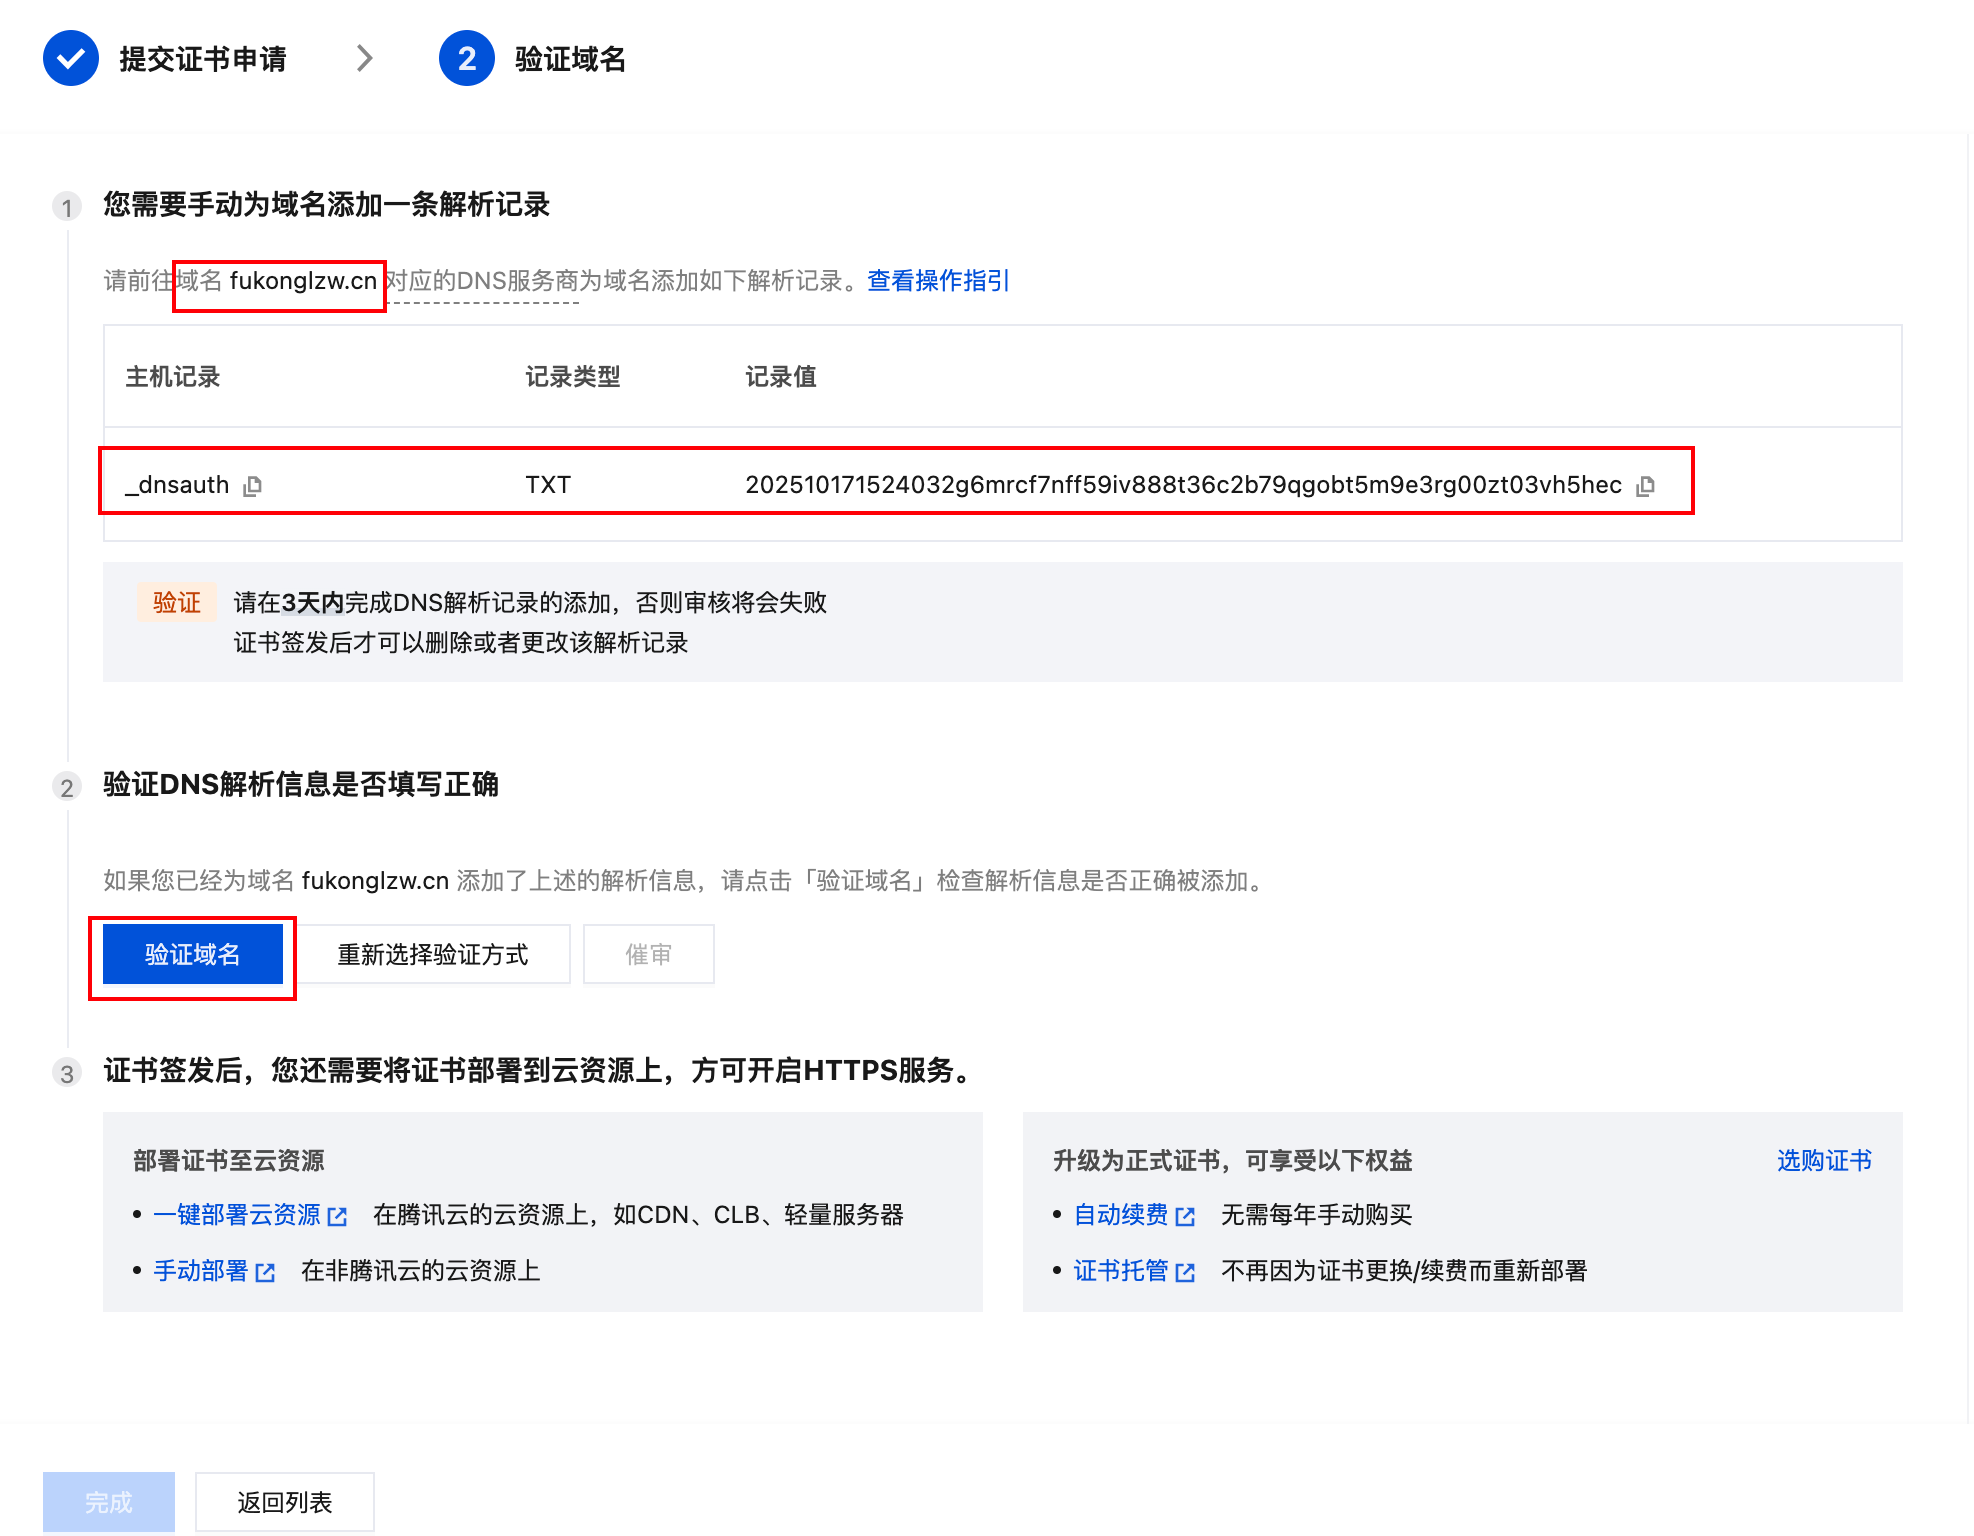Open the 选购证书 link
1974x1536 pixels.
[x=1823, y=1160]
